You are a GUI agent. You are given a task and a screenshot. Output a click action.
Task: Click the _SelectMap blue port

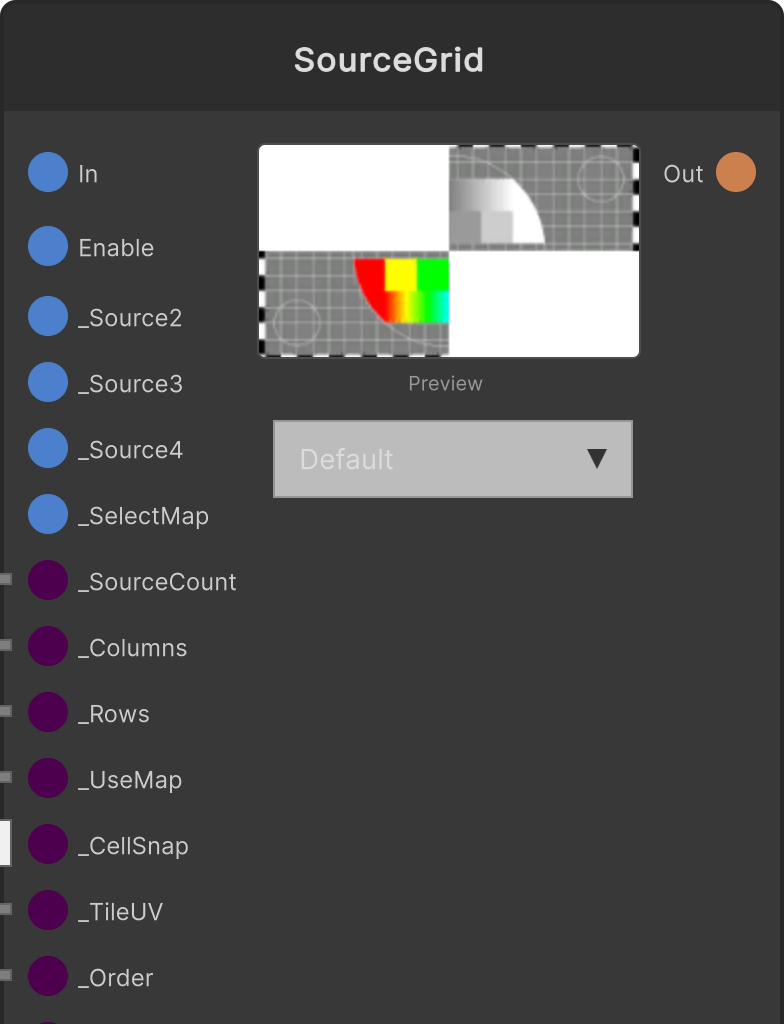tap(48, 514)
